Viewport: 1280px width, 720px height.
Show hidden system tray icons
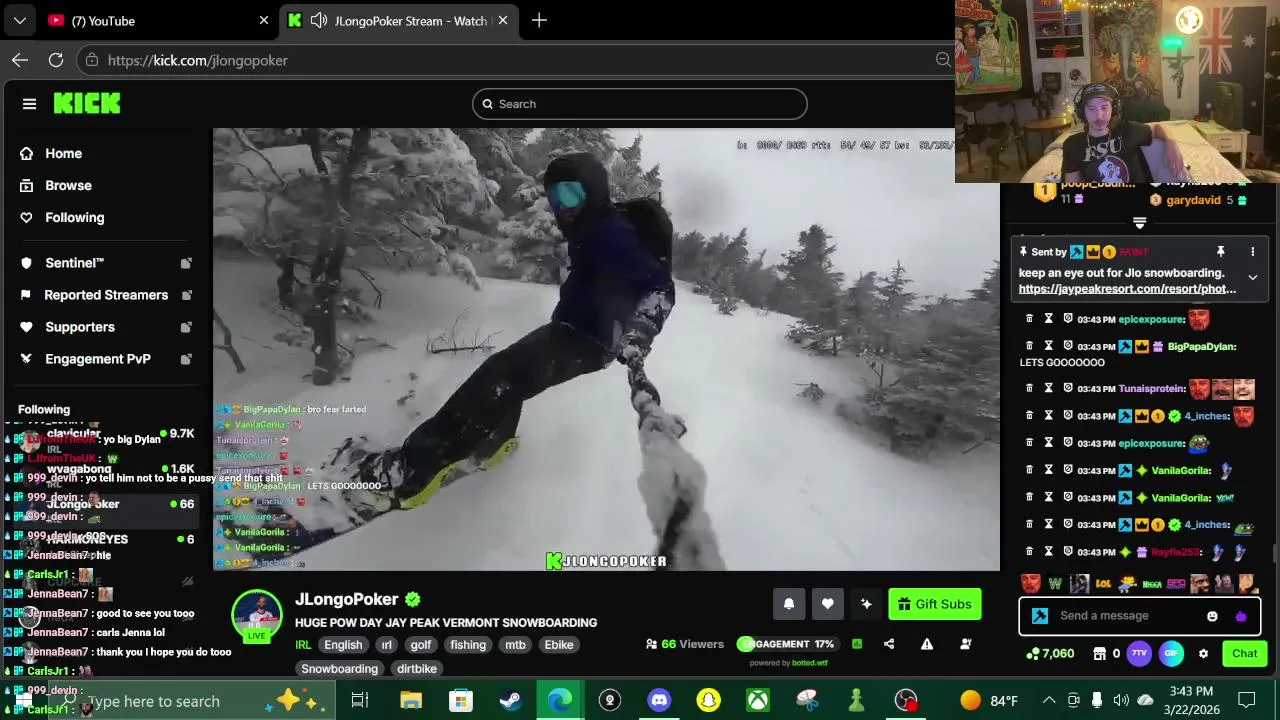coord(1049,700)
